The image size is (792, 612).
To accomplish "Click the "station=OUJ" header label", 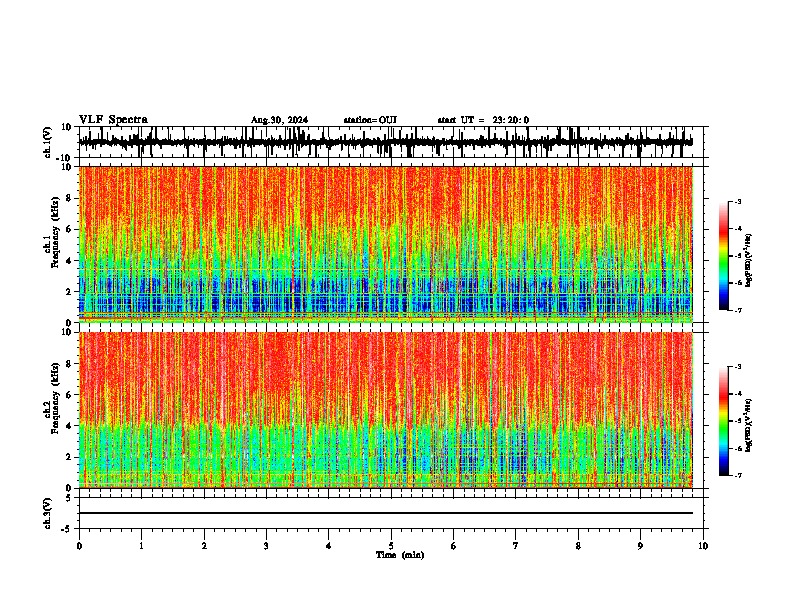I will tap(370, 120).
